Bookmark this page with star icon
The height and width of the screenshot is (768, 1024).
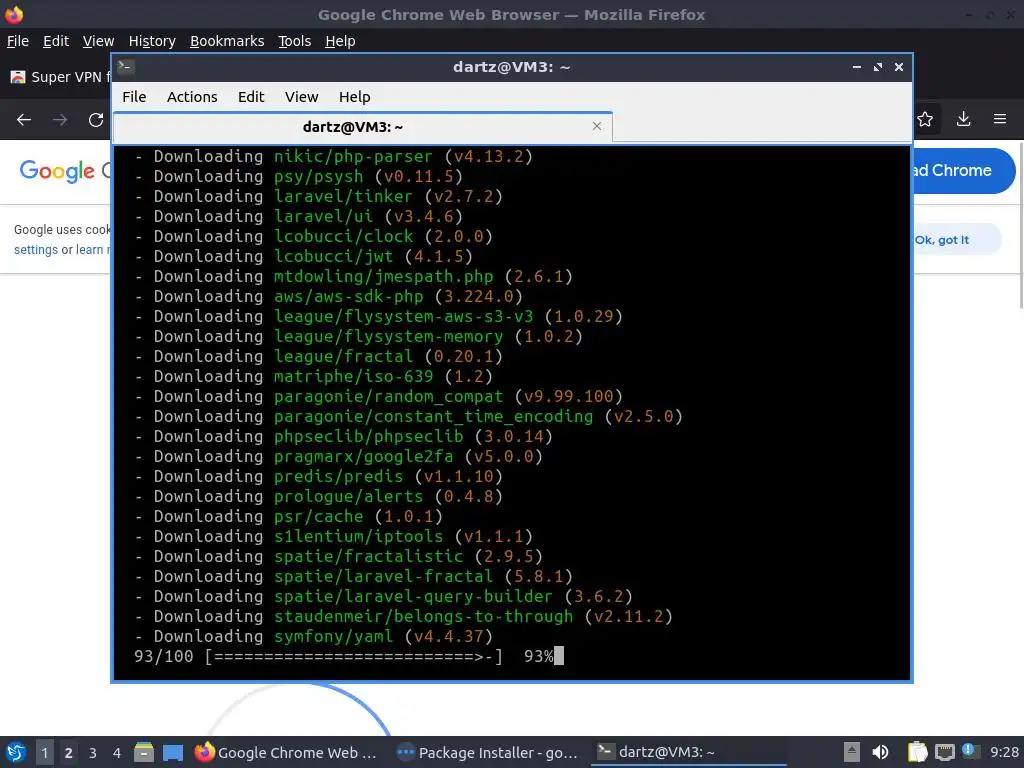pos(925,120)
